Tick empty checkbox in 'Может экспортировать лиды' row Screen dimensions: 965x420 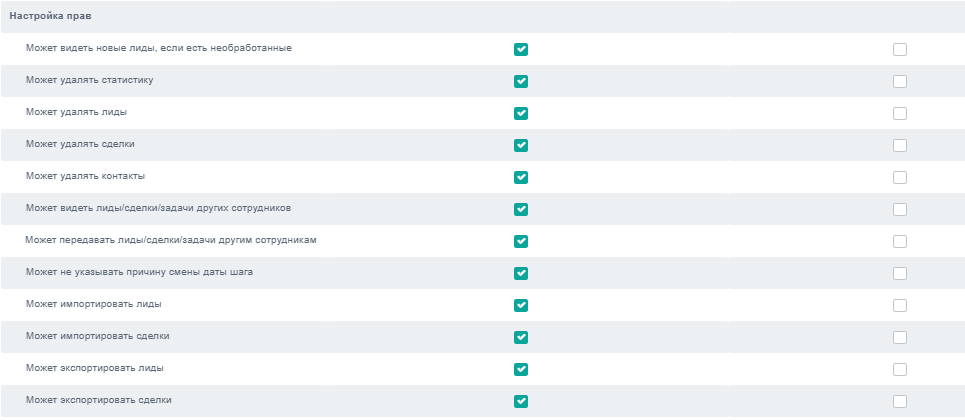tap(900, 370)
